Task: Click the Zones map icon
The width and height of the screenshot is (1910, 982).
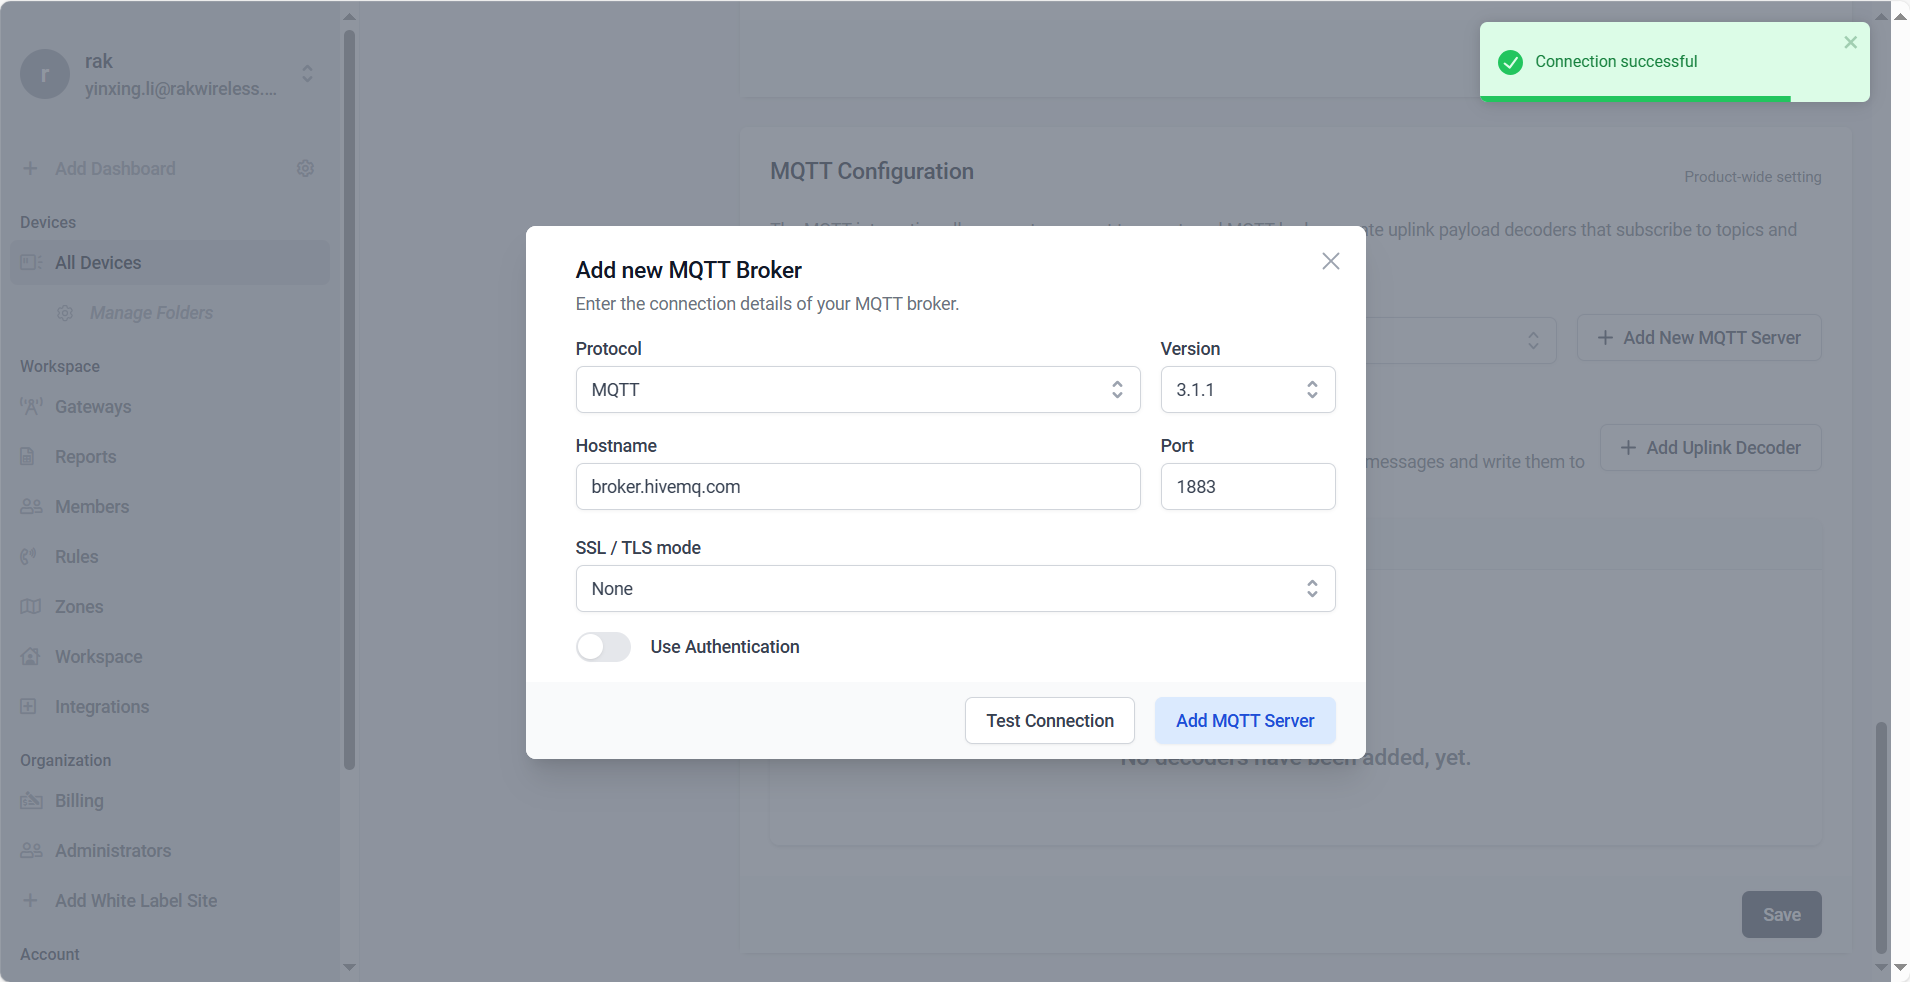Action: 31,607
